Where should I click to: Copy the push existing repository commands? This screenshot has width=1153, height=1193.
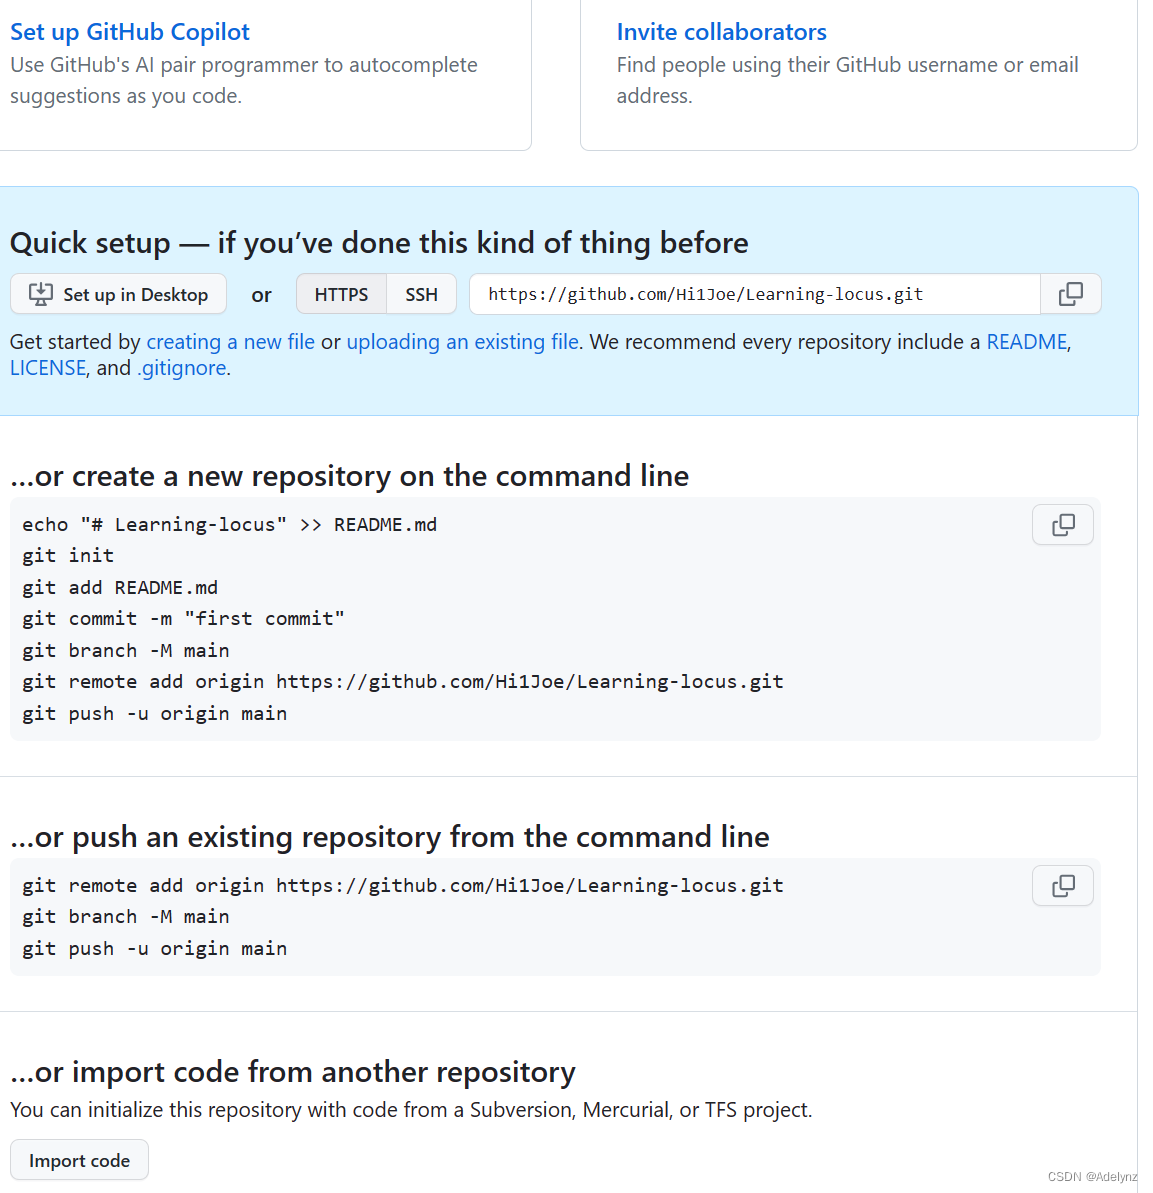pos(1062,885)
